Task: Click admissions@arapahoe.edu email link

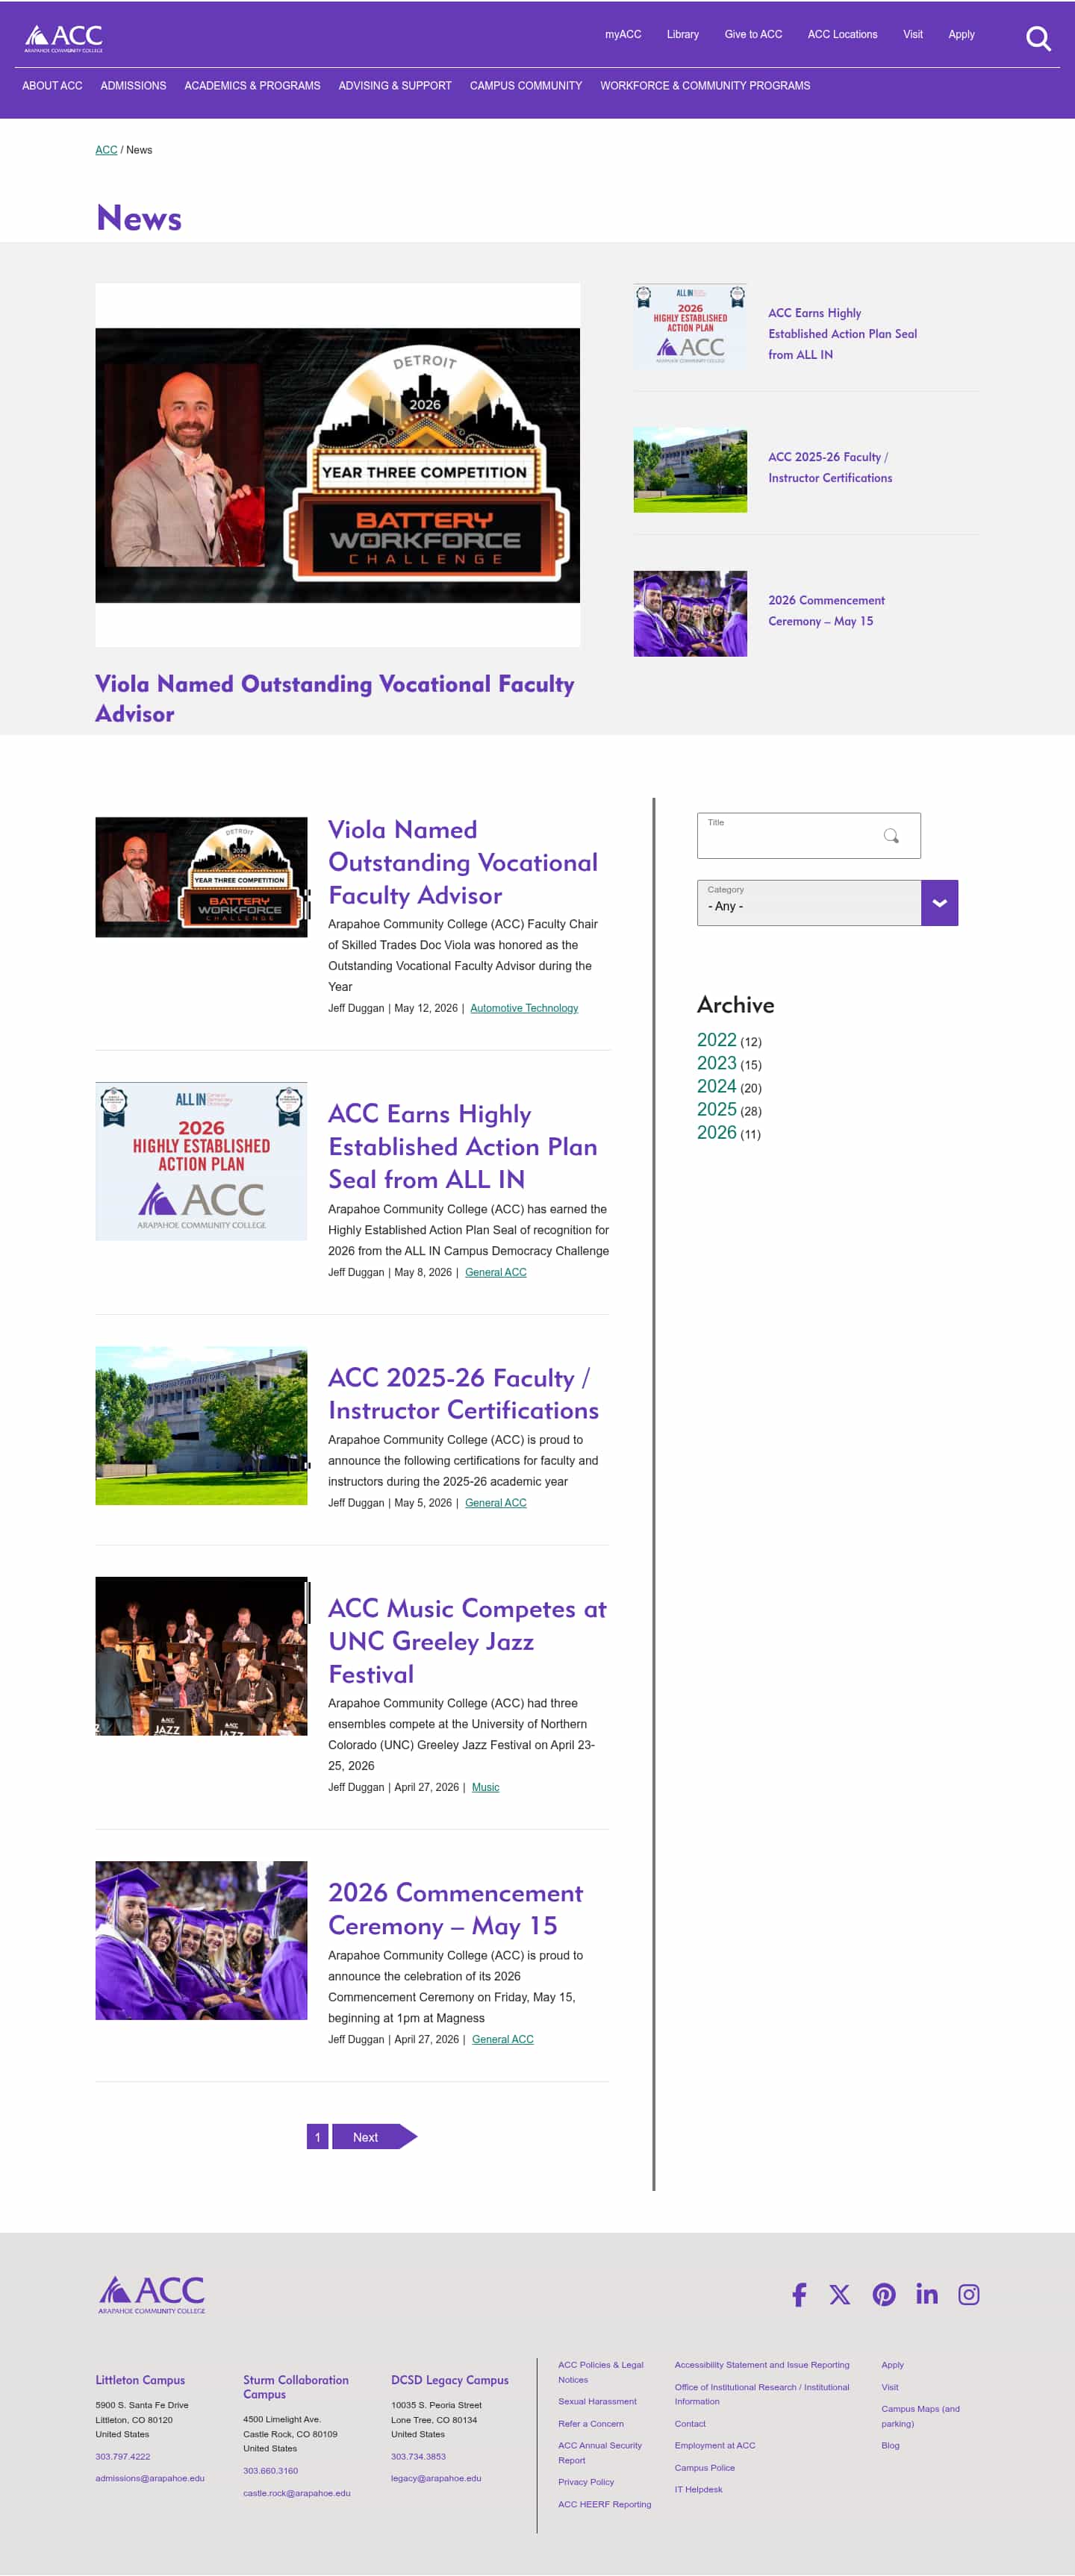Action: click(150, 2478)
